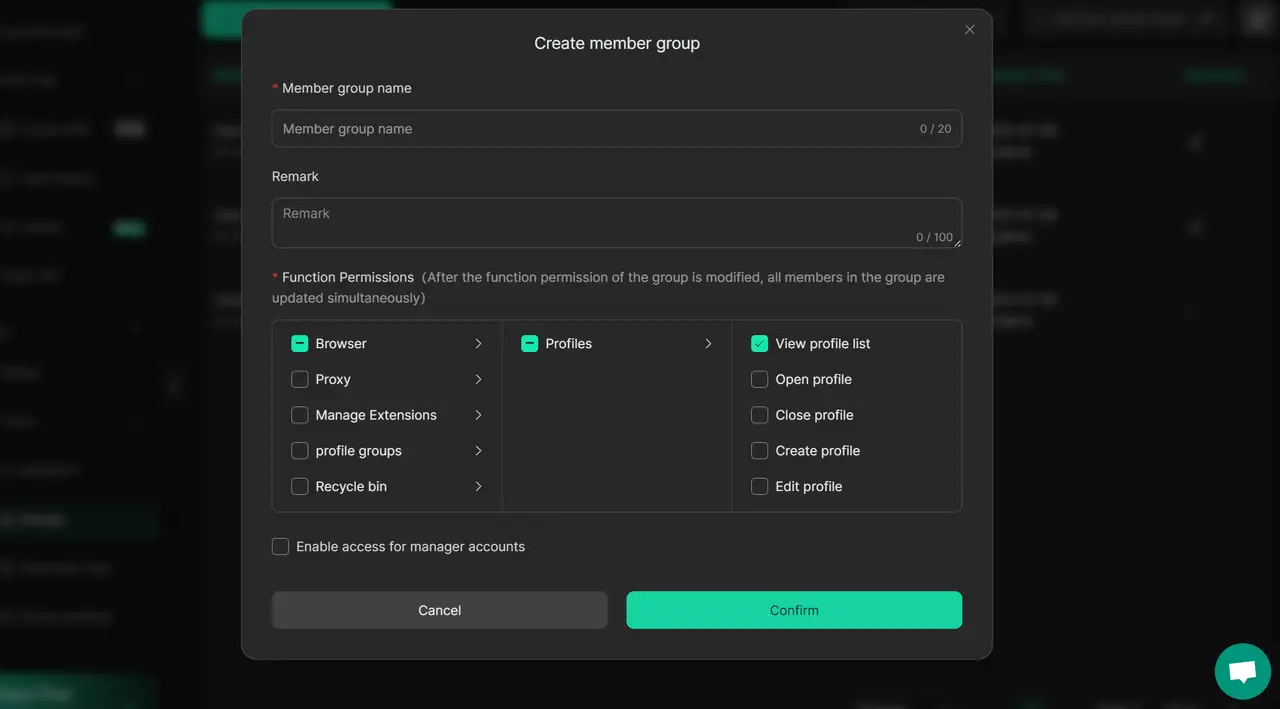Expand the Recycle bin chevron
1280x709 pixels.
click(x=478, y=487)
